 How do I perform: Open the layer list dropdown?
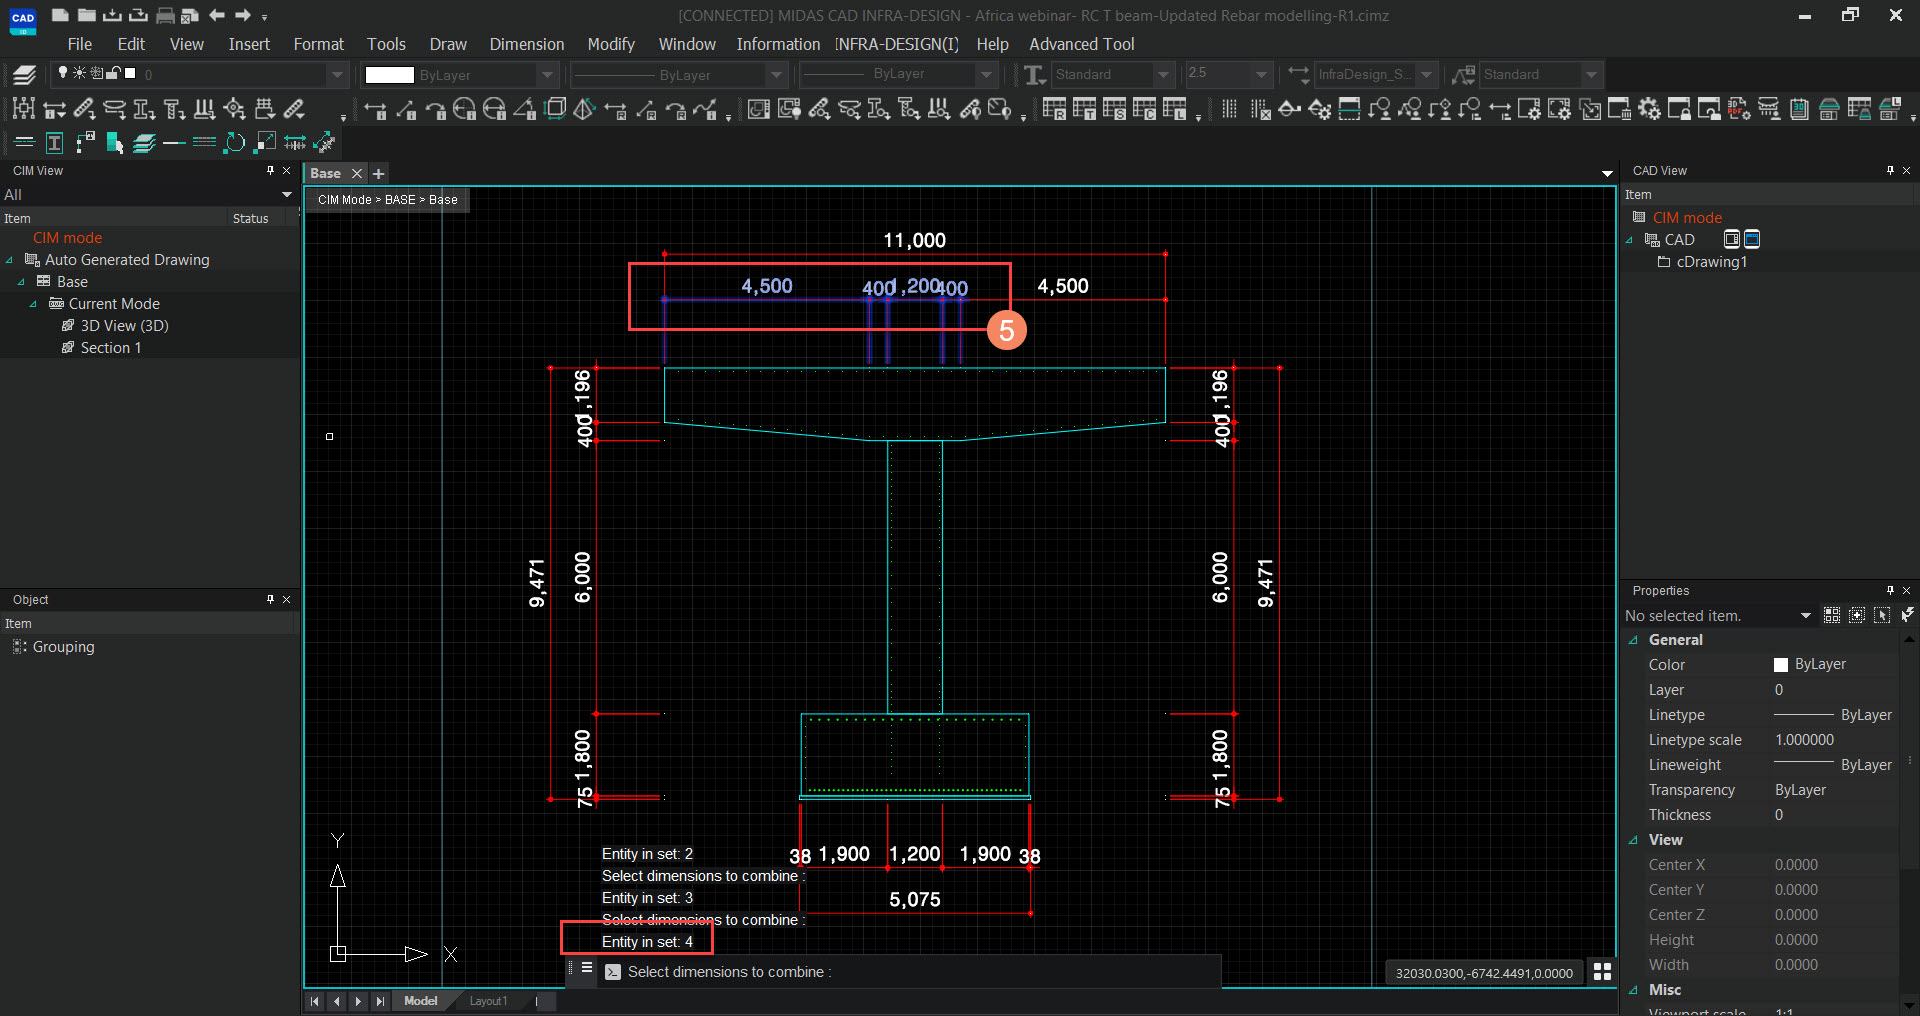tap(337, 74)
